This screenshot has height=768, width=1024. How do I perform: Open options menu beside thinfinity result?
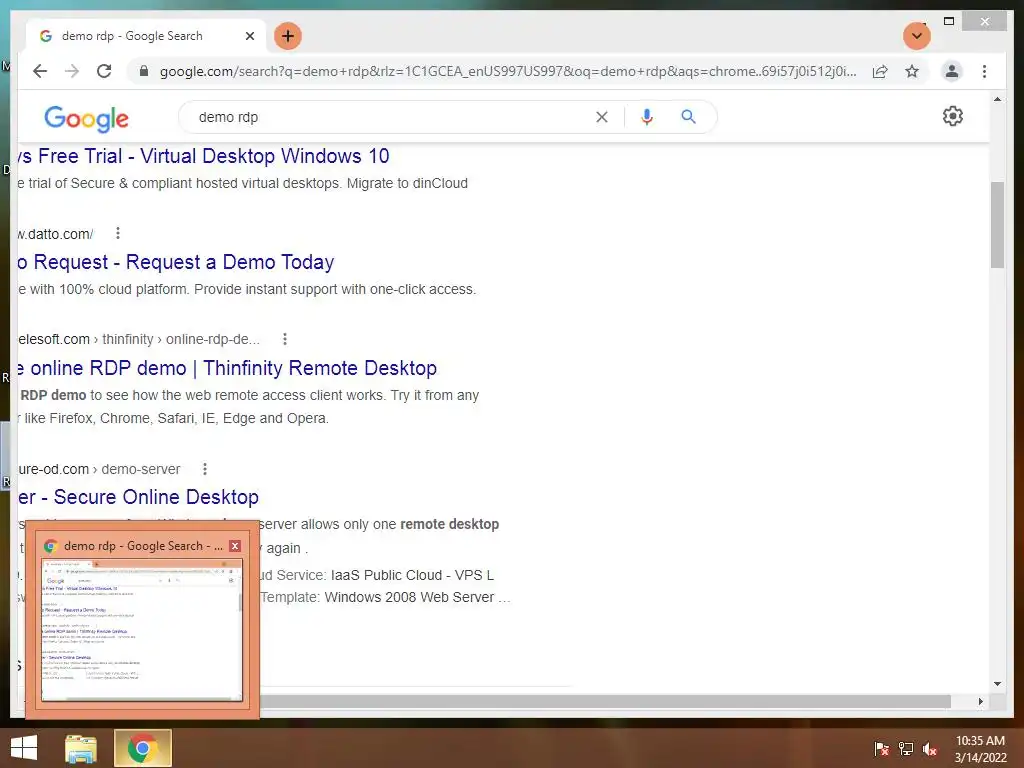point(284,339)
